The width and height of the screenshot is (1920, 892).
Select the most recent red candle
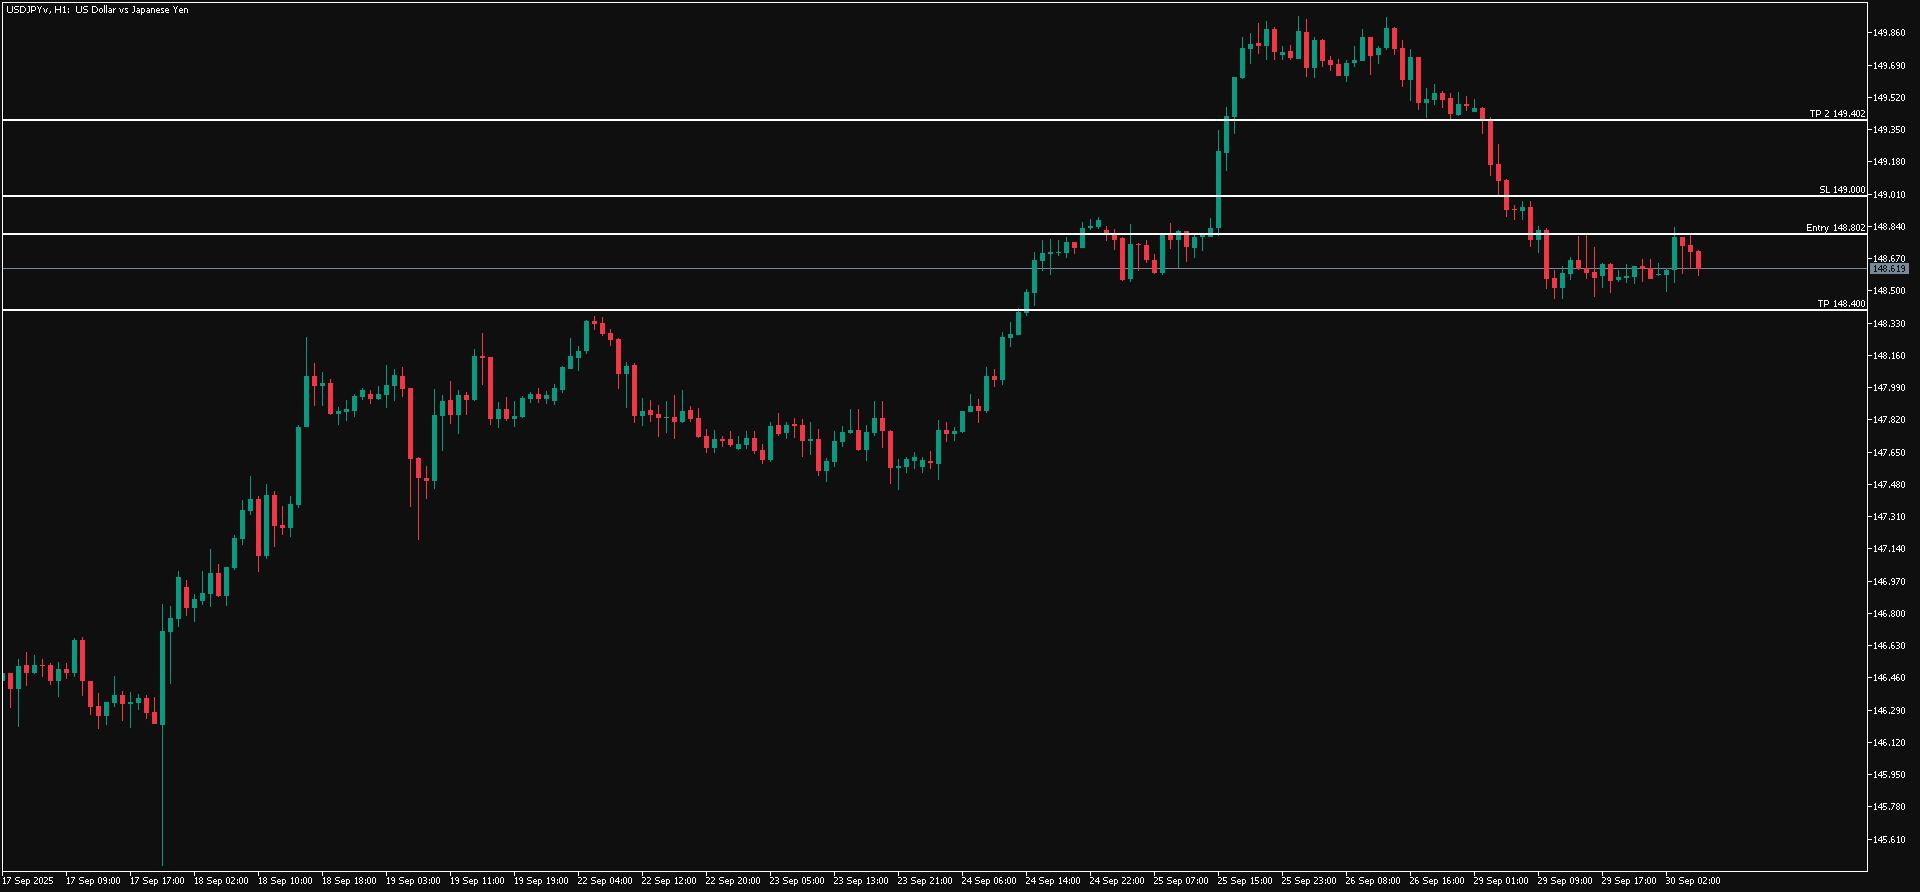1698,261
